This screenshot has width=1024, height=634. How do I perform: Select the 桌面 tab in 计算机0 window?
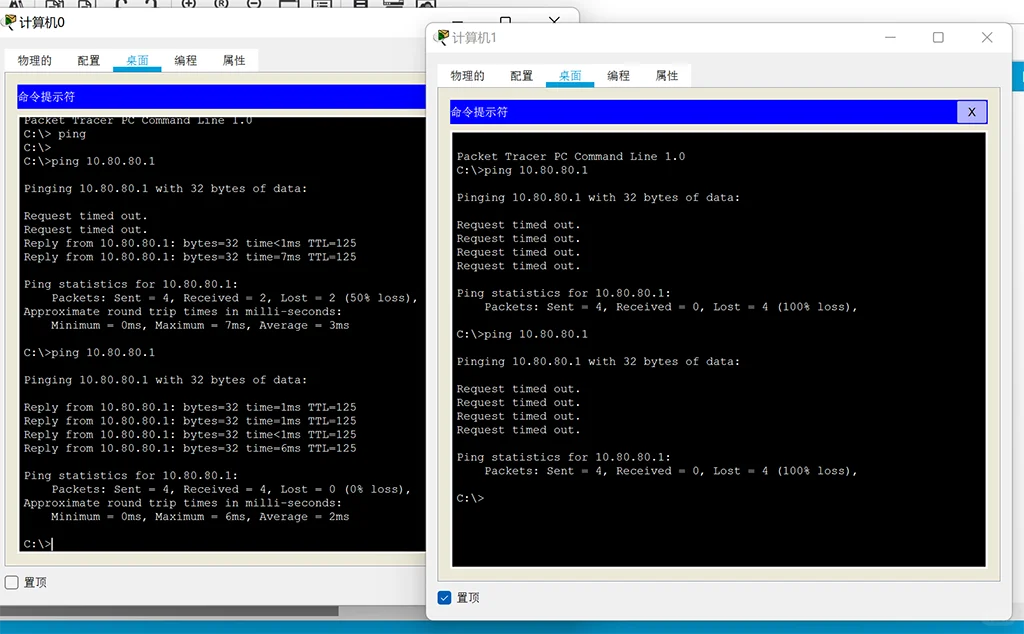137,60
